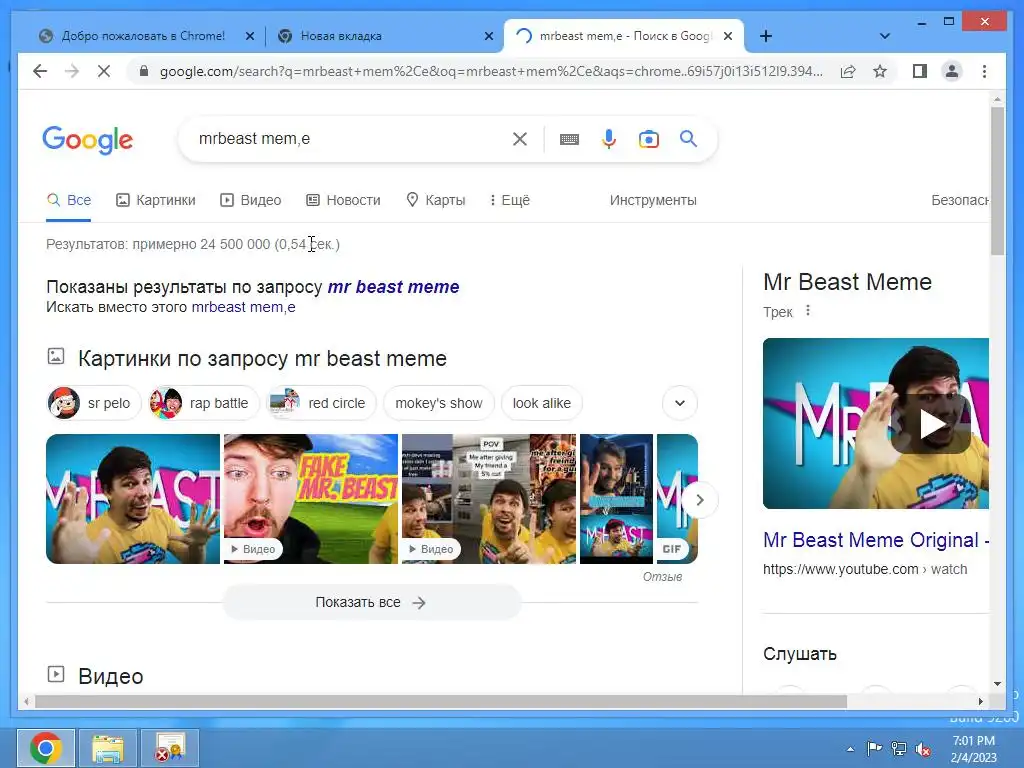Open the corrected query 'mr beast meme'

(393, 287)
